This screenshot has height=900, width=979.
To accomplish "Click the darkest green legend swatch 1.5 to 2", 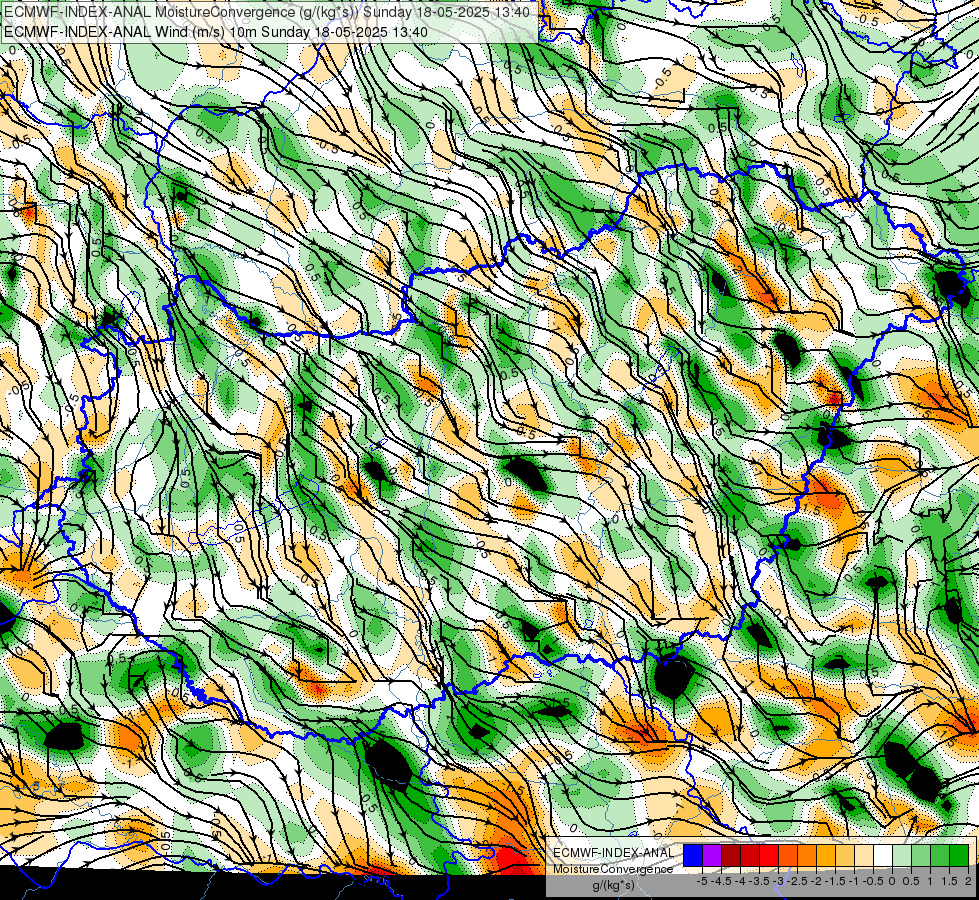I will [959, 856].
